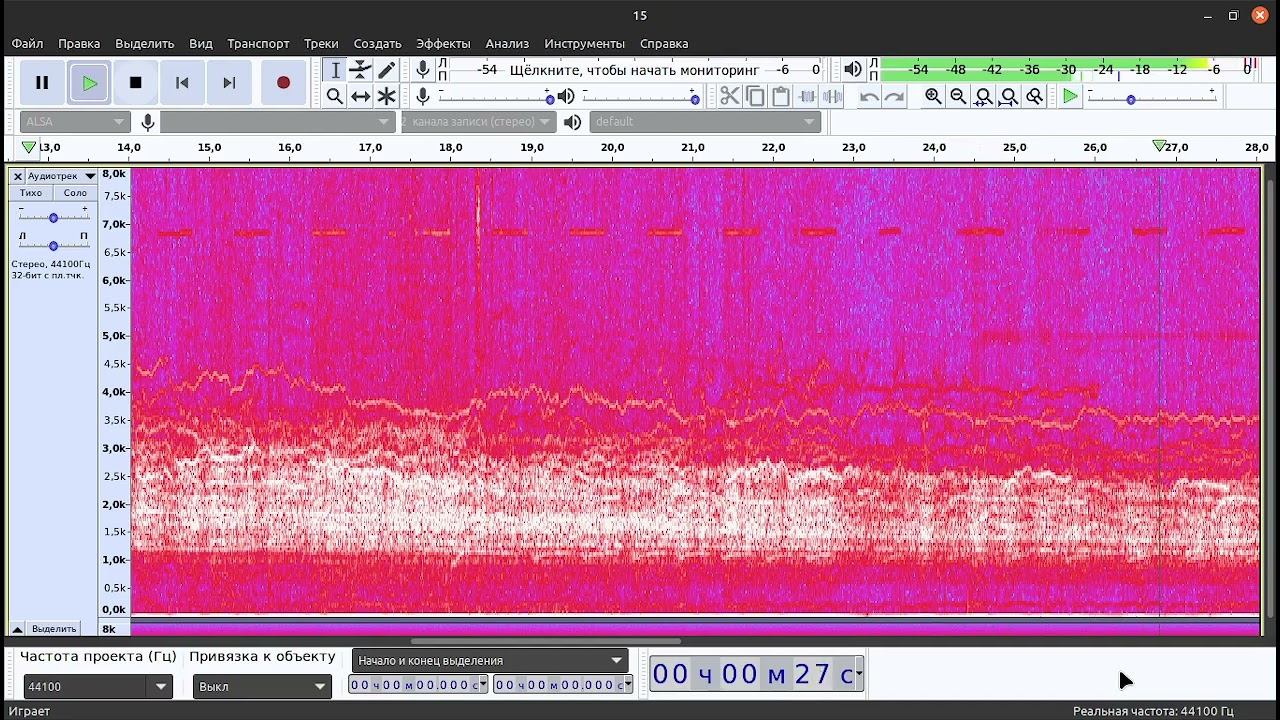Skip to the start of the project
This screenshot has width=1280, height=720.
(182, 83)
